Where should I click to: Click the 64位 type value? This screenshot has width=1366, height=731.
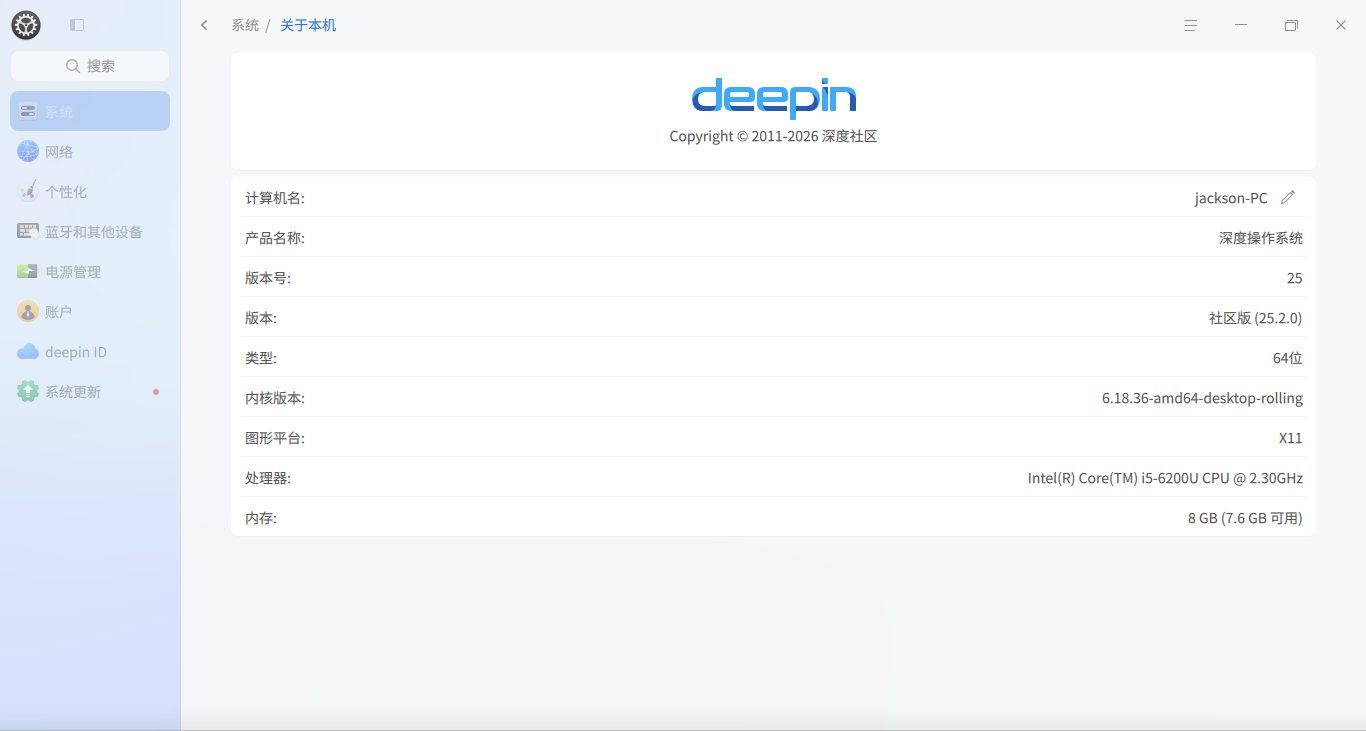point(1288,358)
